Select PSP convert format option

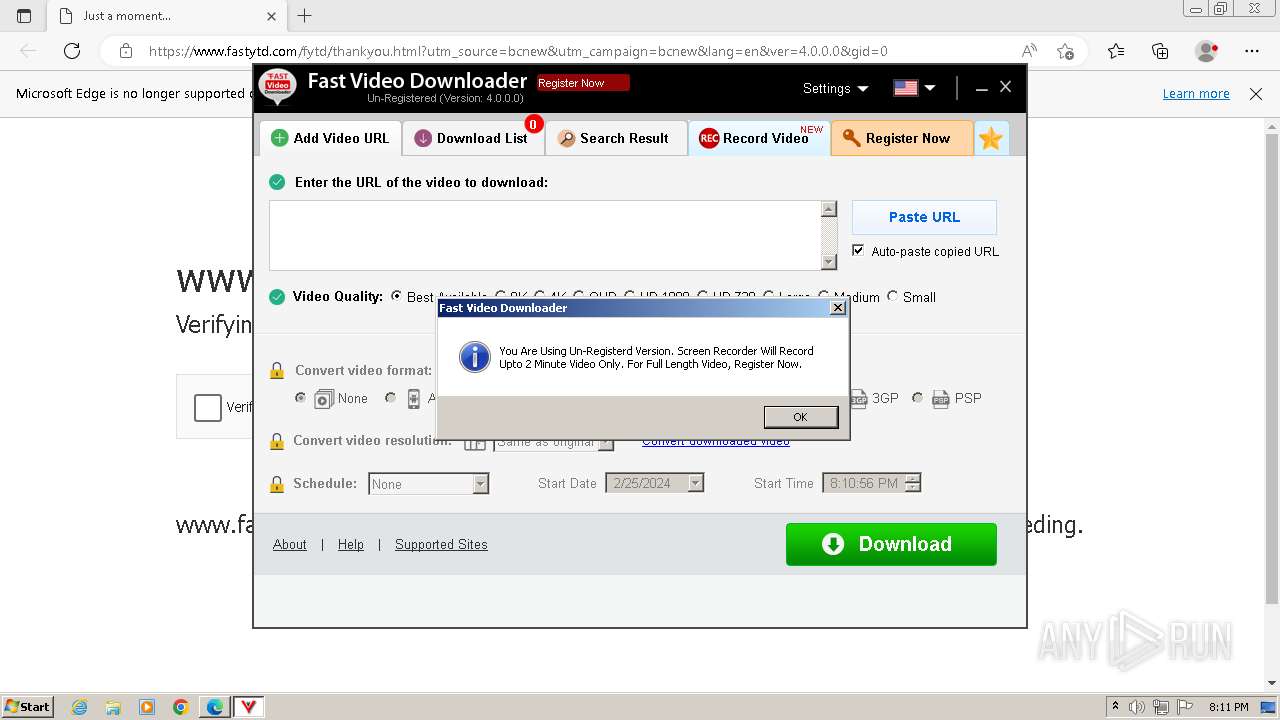click(917, 398)
